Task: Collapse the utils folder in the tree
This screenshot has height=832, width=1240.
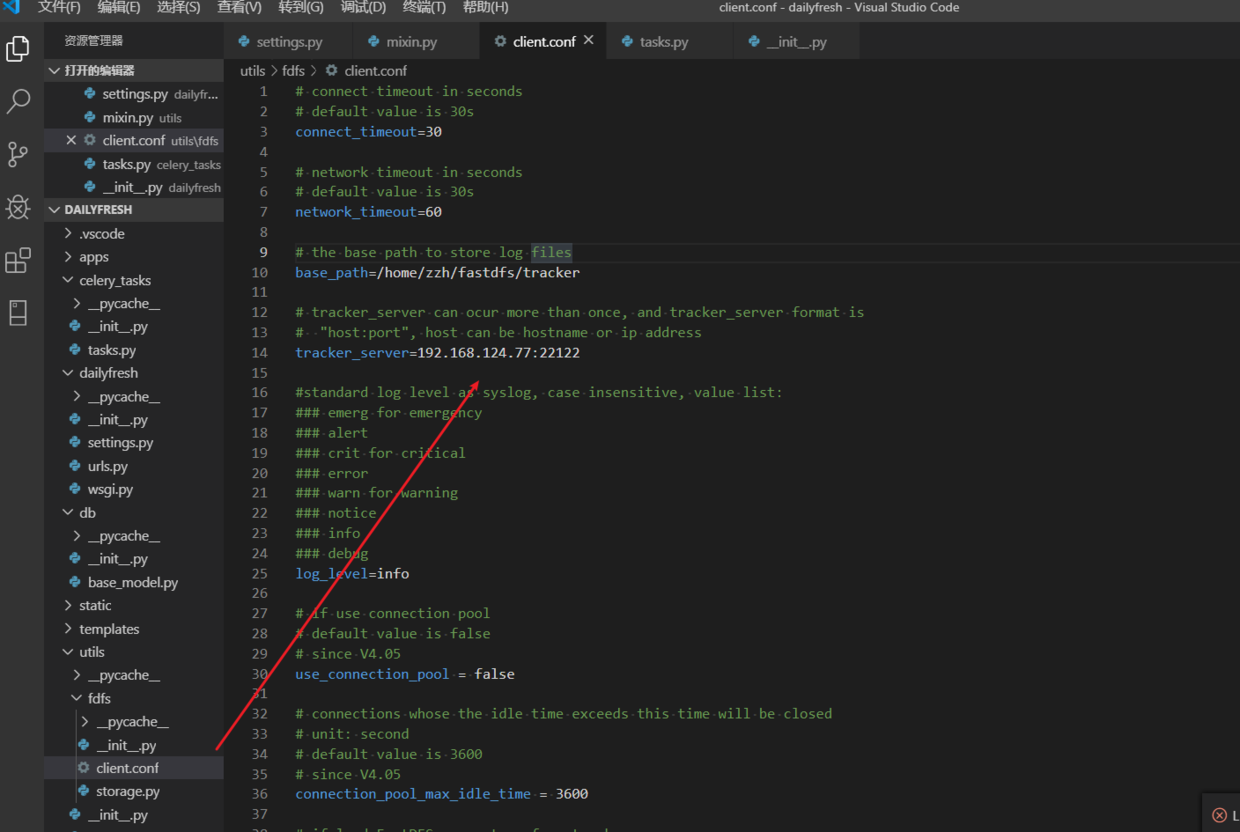Action: (x=134, y=652)
